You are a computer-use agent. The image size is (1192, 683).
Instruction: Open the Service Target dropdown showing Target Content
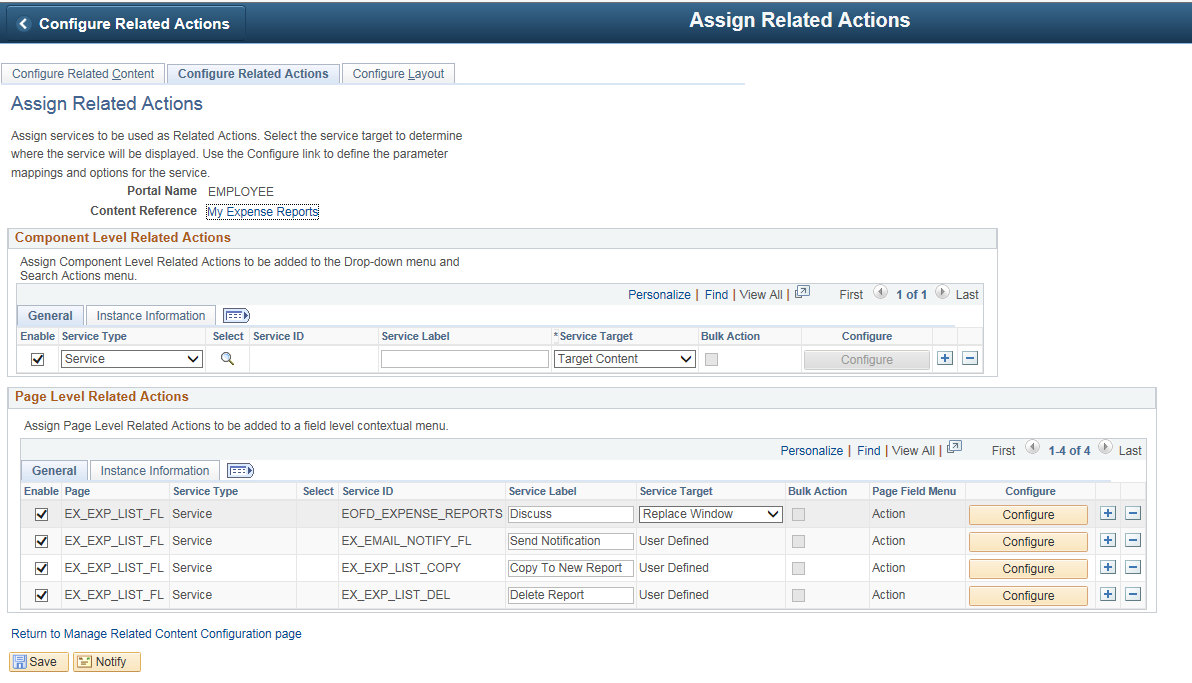pos(624,358)
